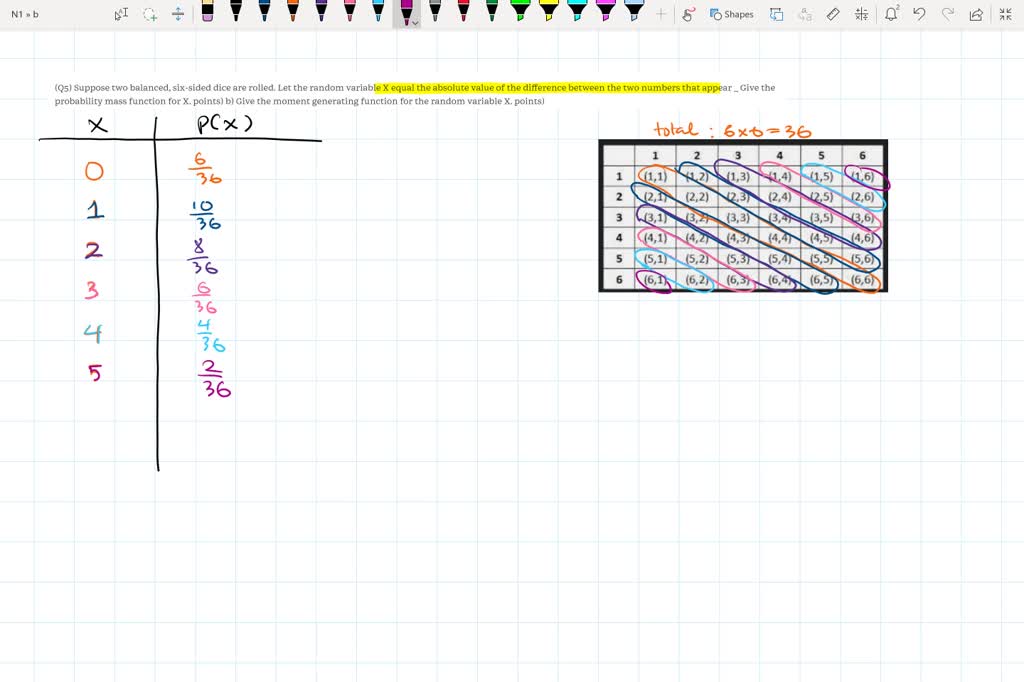
Task: Add a new pen with the plus button
Action: (x=660, y=14)
